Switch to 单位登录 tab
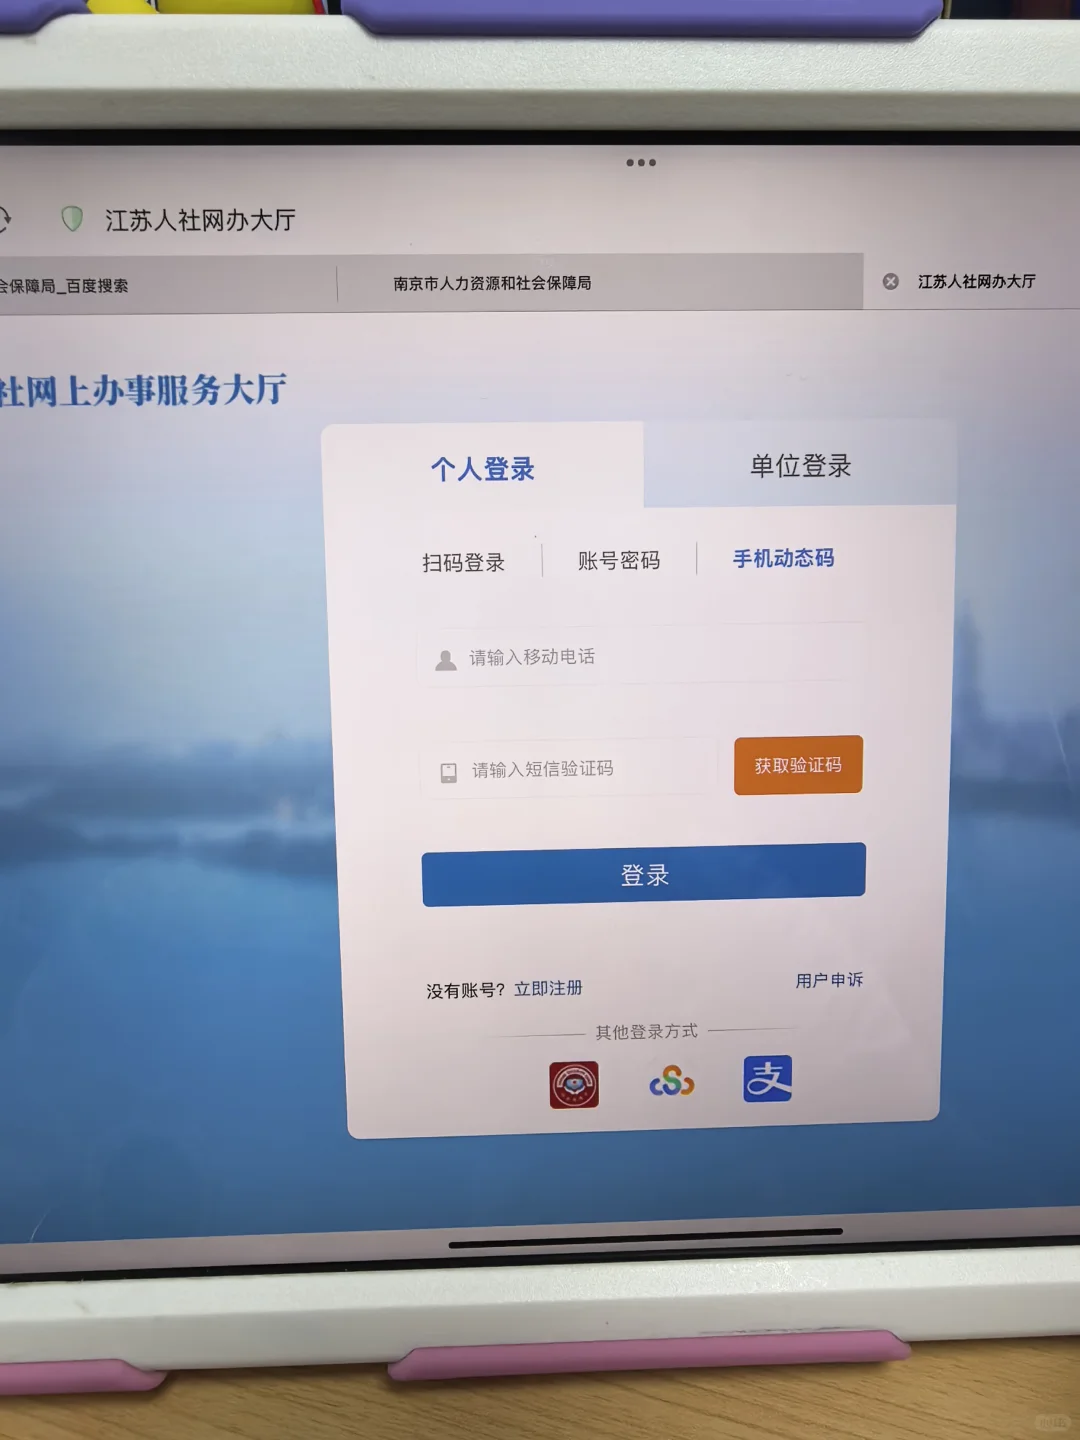Viewport: 1080px width, 1440px height. pyautogui.click(x=798, y=466)
